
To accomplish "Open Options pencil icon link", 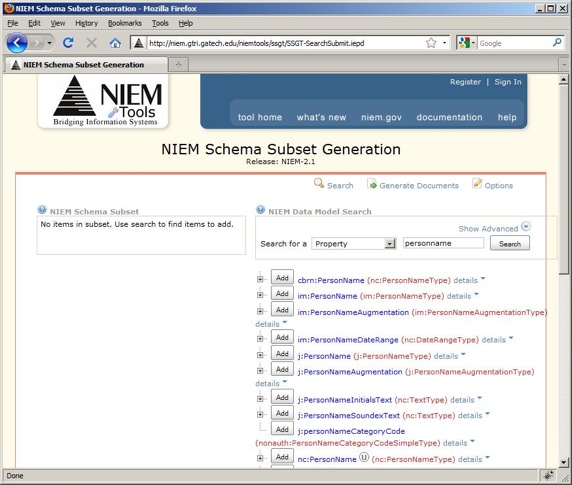I will tap(477, 183).
